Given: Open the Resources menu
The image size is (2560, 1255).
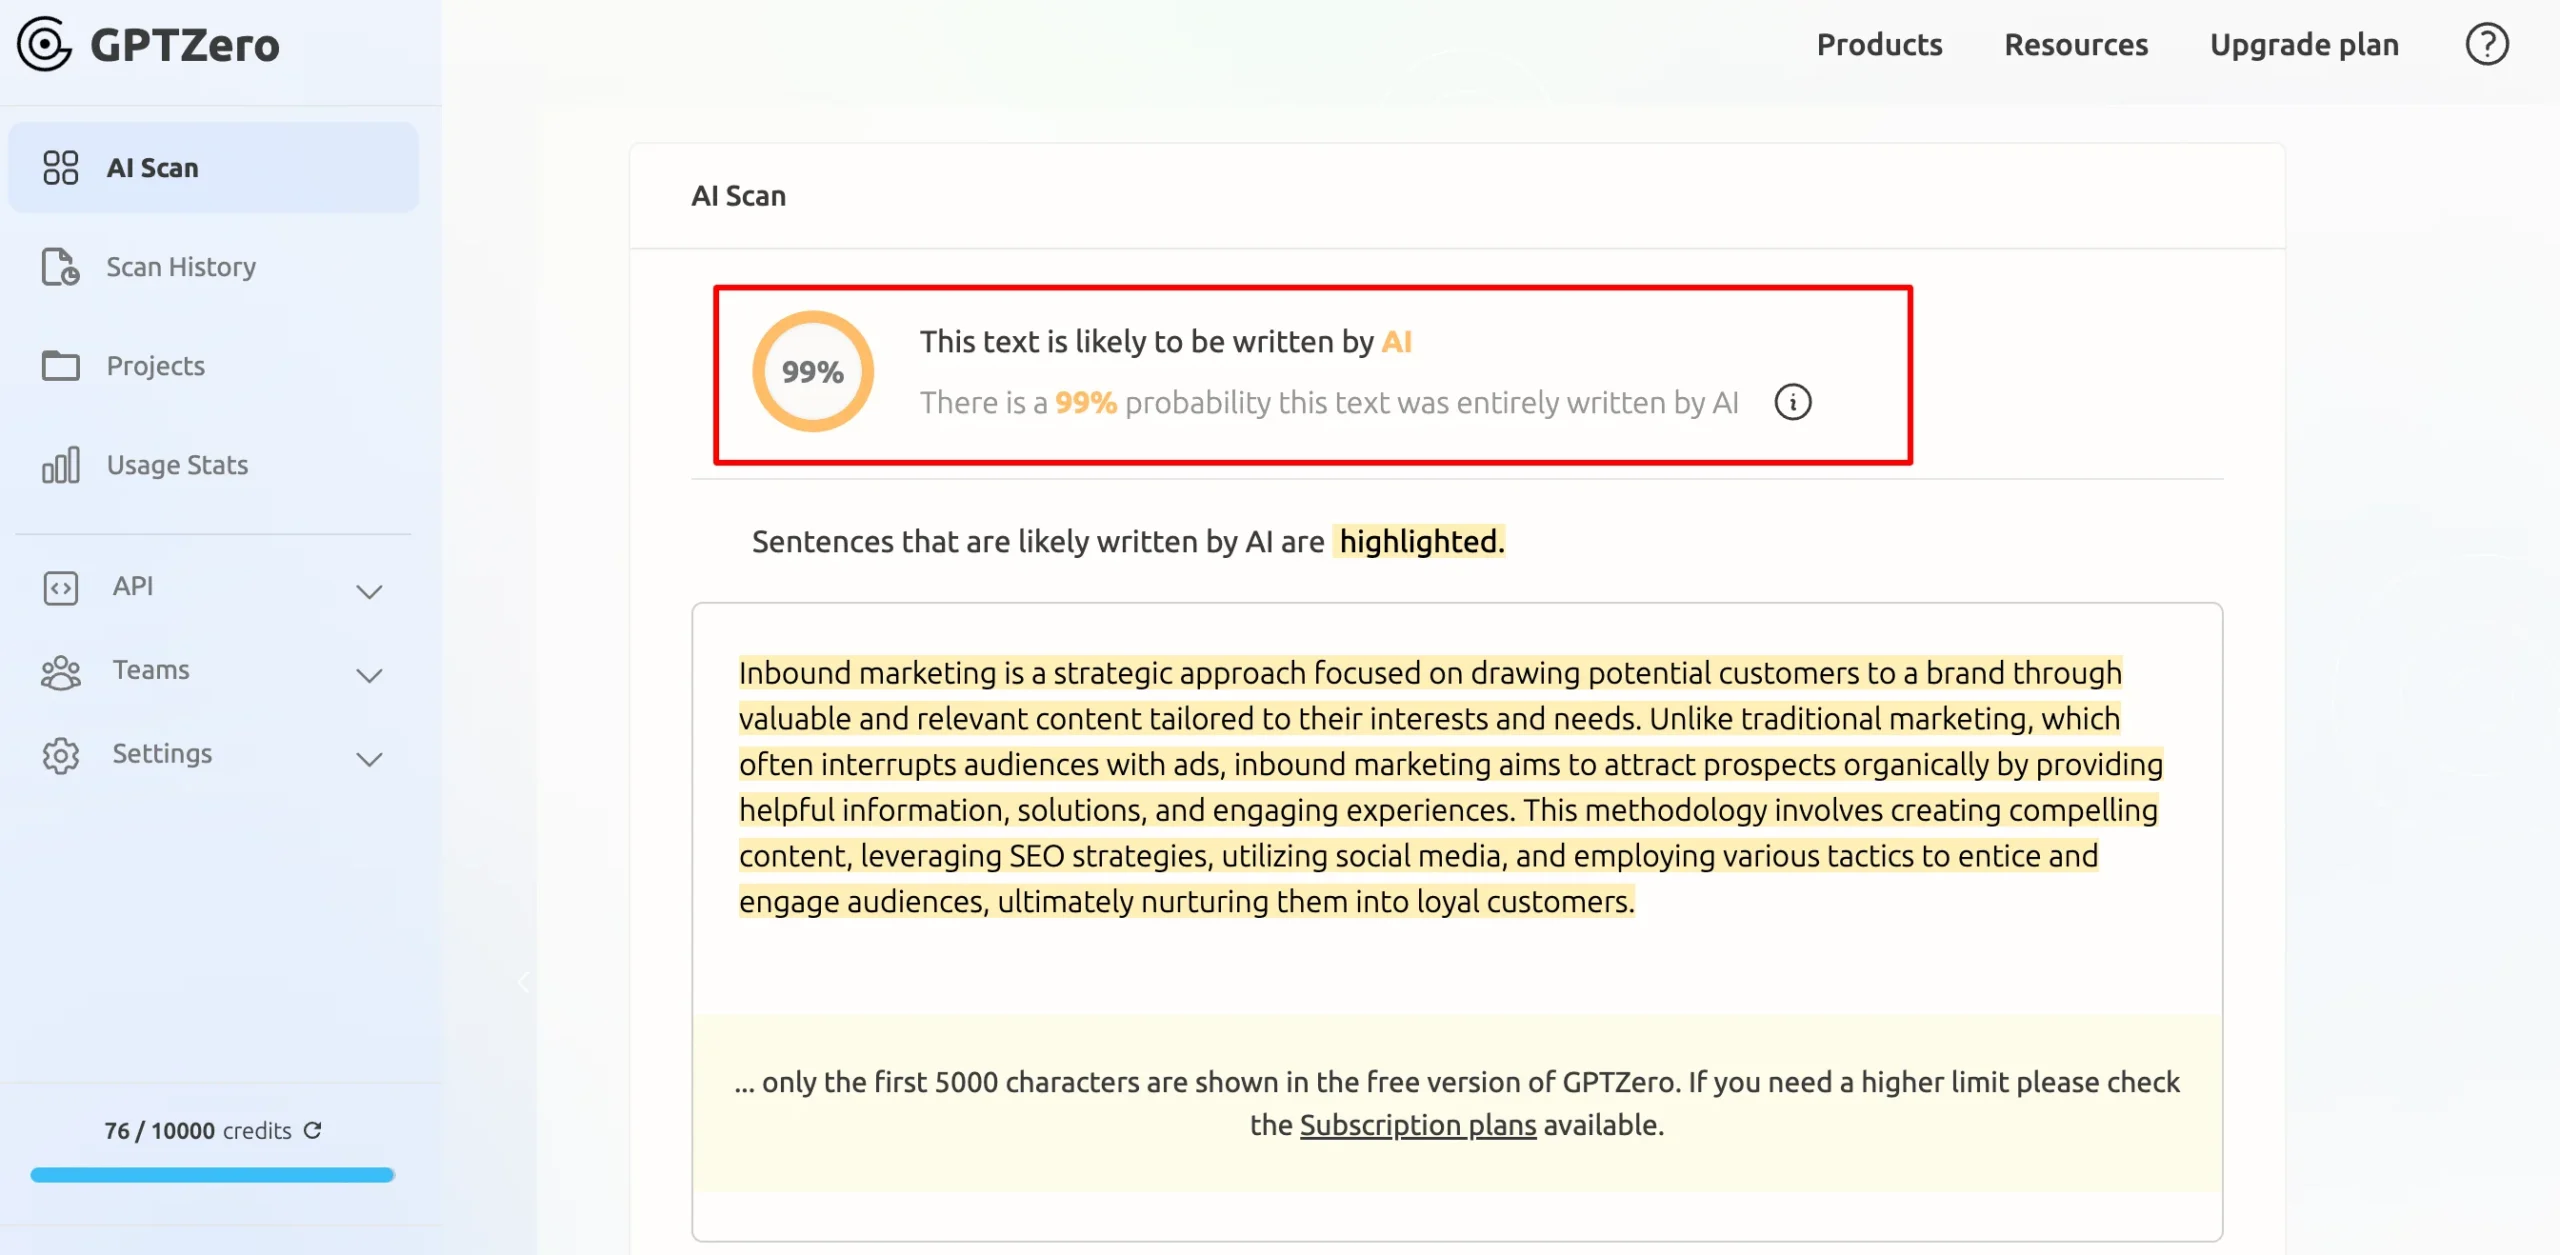Looking at the screenshot, I should point(2076,44).
